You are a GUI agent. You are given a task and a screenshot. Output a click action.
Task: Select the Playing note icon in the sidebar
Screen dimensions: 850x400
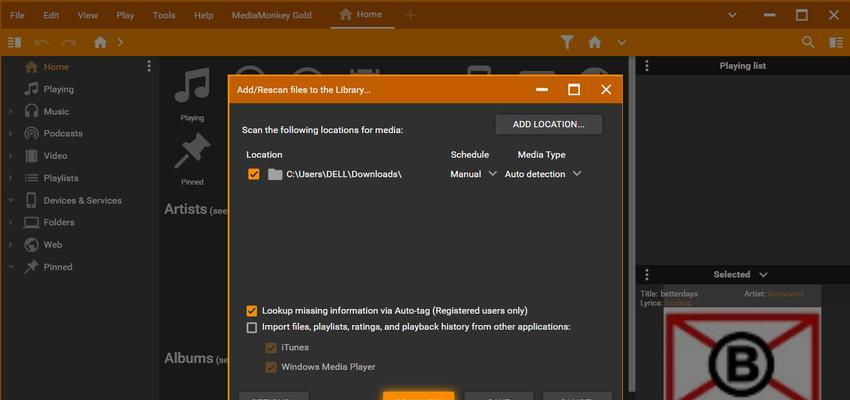31,89
